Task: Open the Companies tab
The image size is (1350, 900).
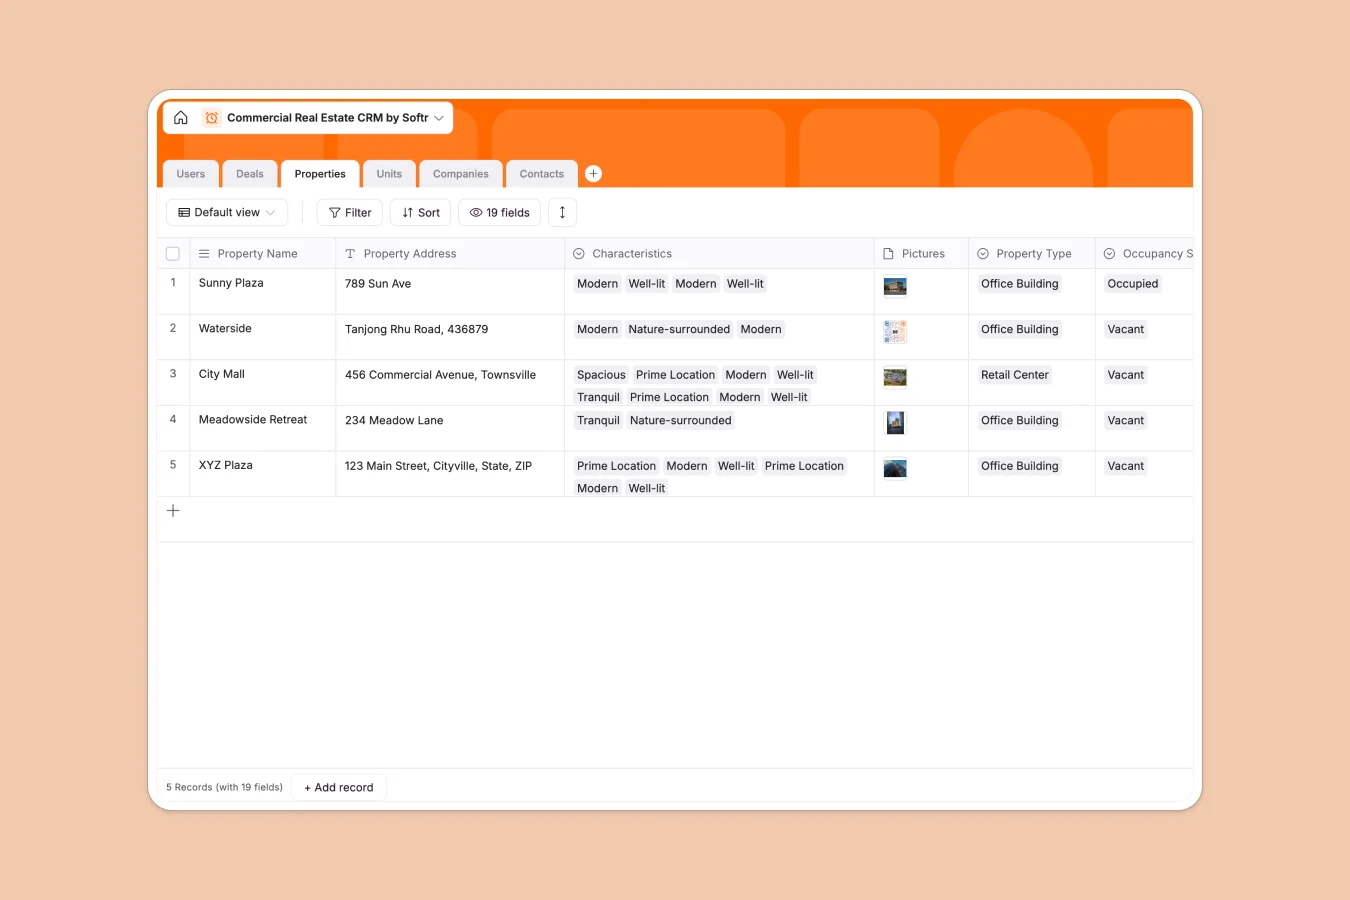Action: 460,173
